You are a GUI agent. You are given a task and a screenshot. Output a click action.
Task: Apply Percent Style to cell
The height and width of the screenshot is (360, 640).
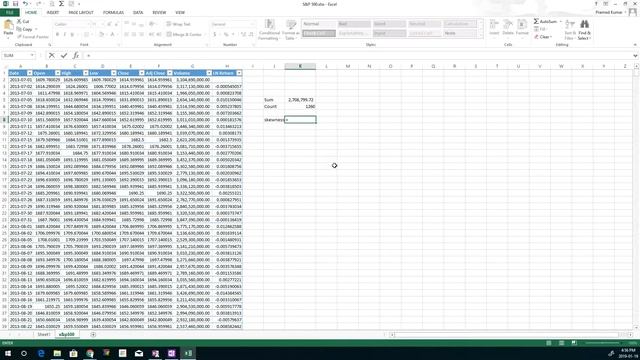pyautogui.click(x=226, y=34)
